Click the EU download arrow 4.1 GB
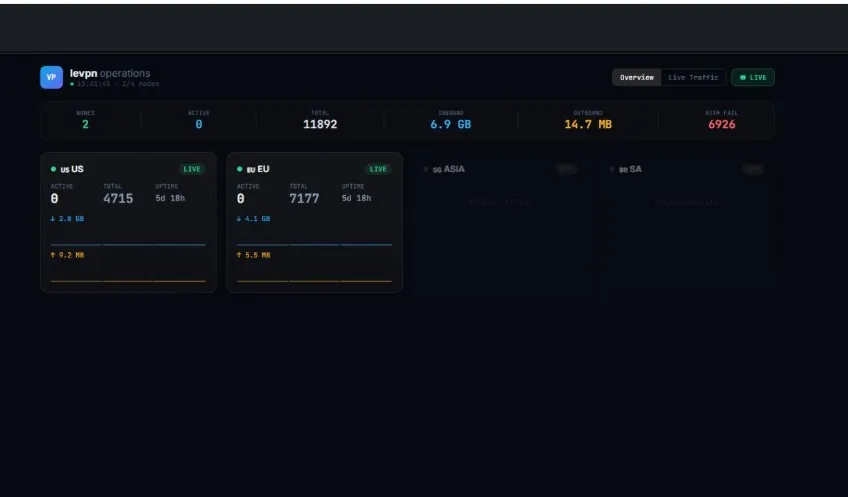The height and width of the screenshot is (497, 848). 253,218
